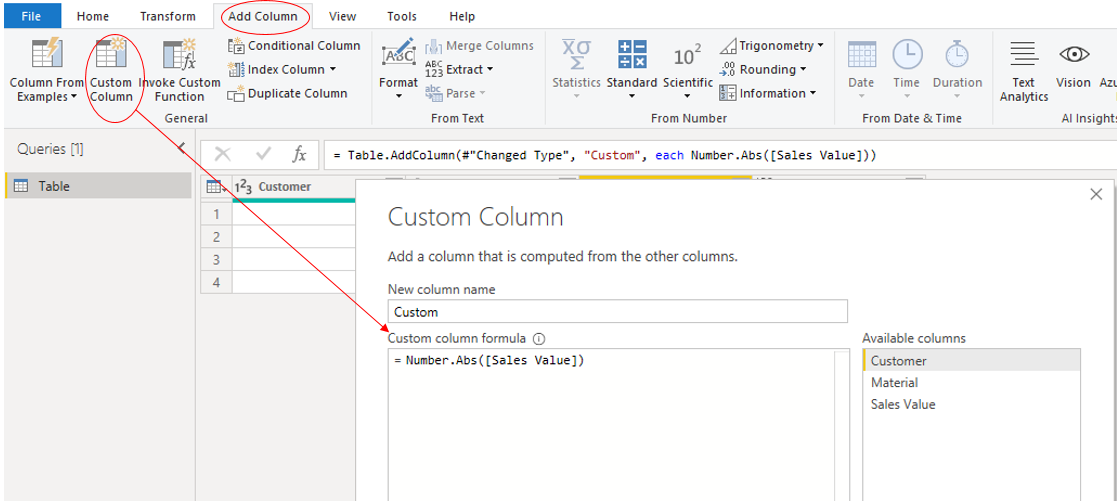Click the Index Column icon
This screenshot has height=503, width=1117.
[x=236, y=69]
